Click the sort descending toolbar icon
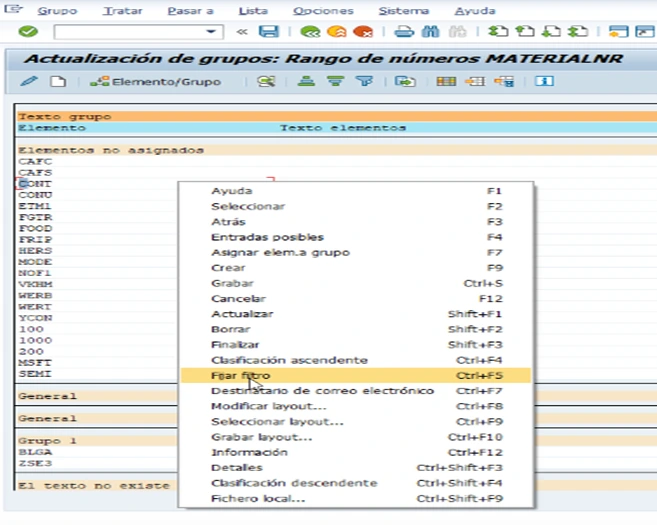The image size is (657, 525). tap(335, 81)
